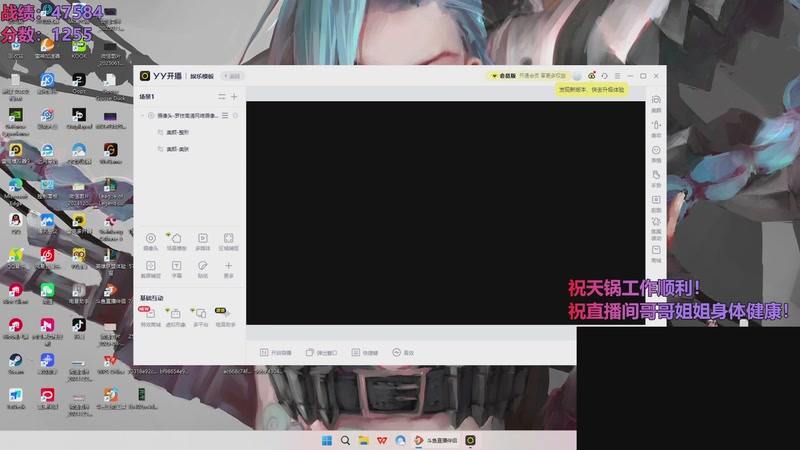The height and width of the screenshot is (450, 800).
Task: Open the atmosphere rhythm (氛围律动) panel
Action: point(656,229)
